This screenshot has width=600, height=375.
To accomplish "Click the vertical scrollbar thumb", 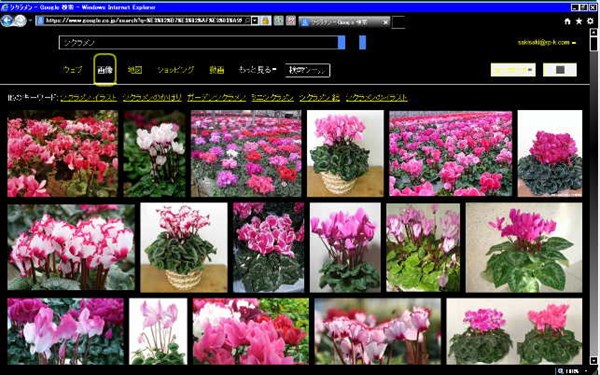I will coord(593,44).
